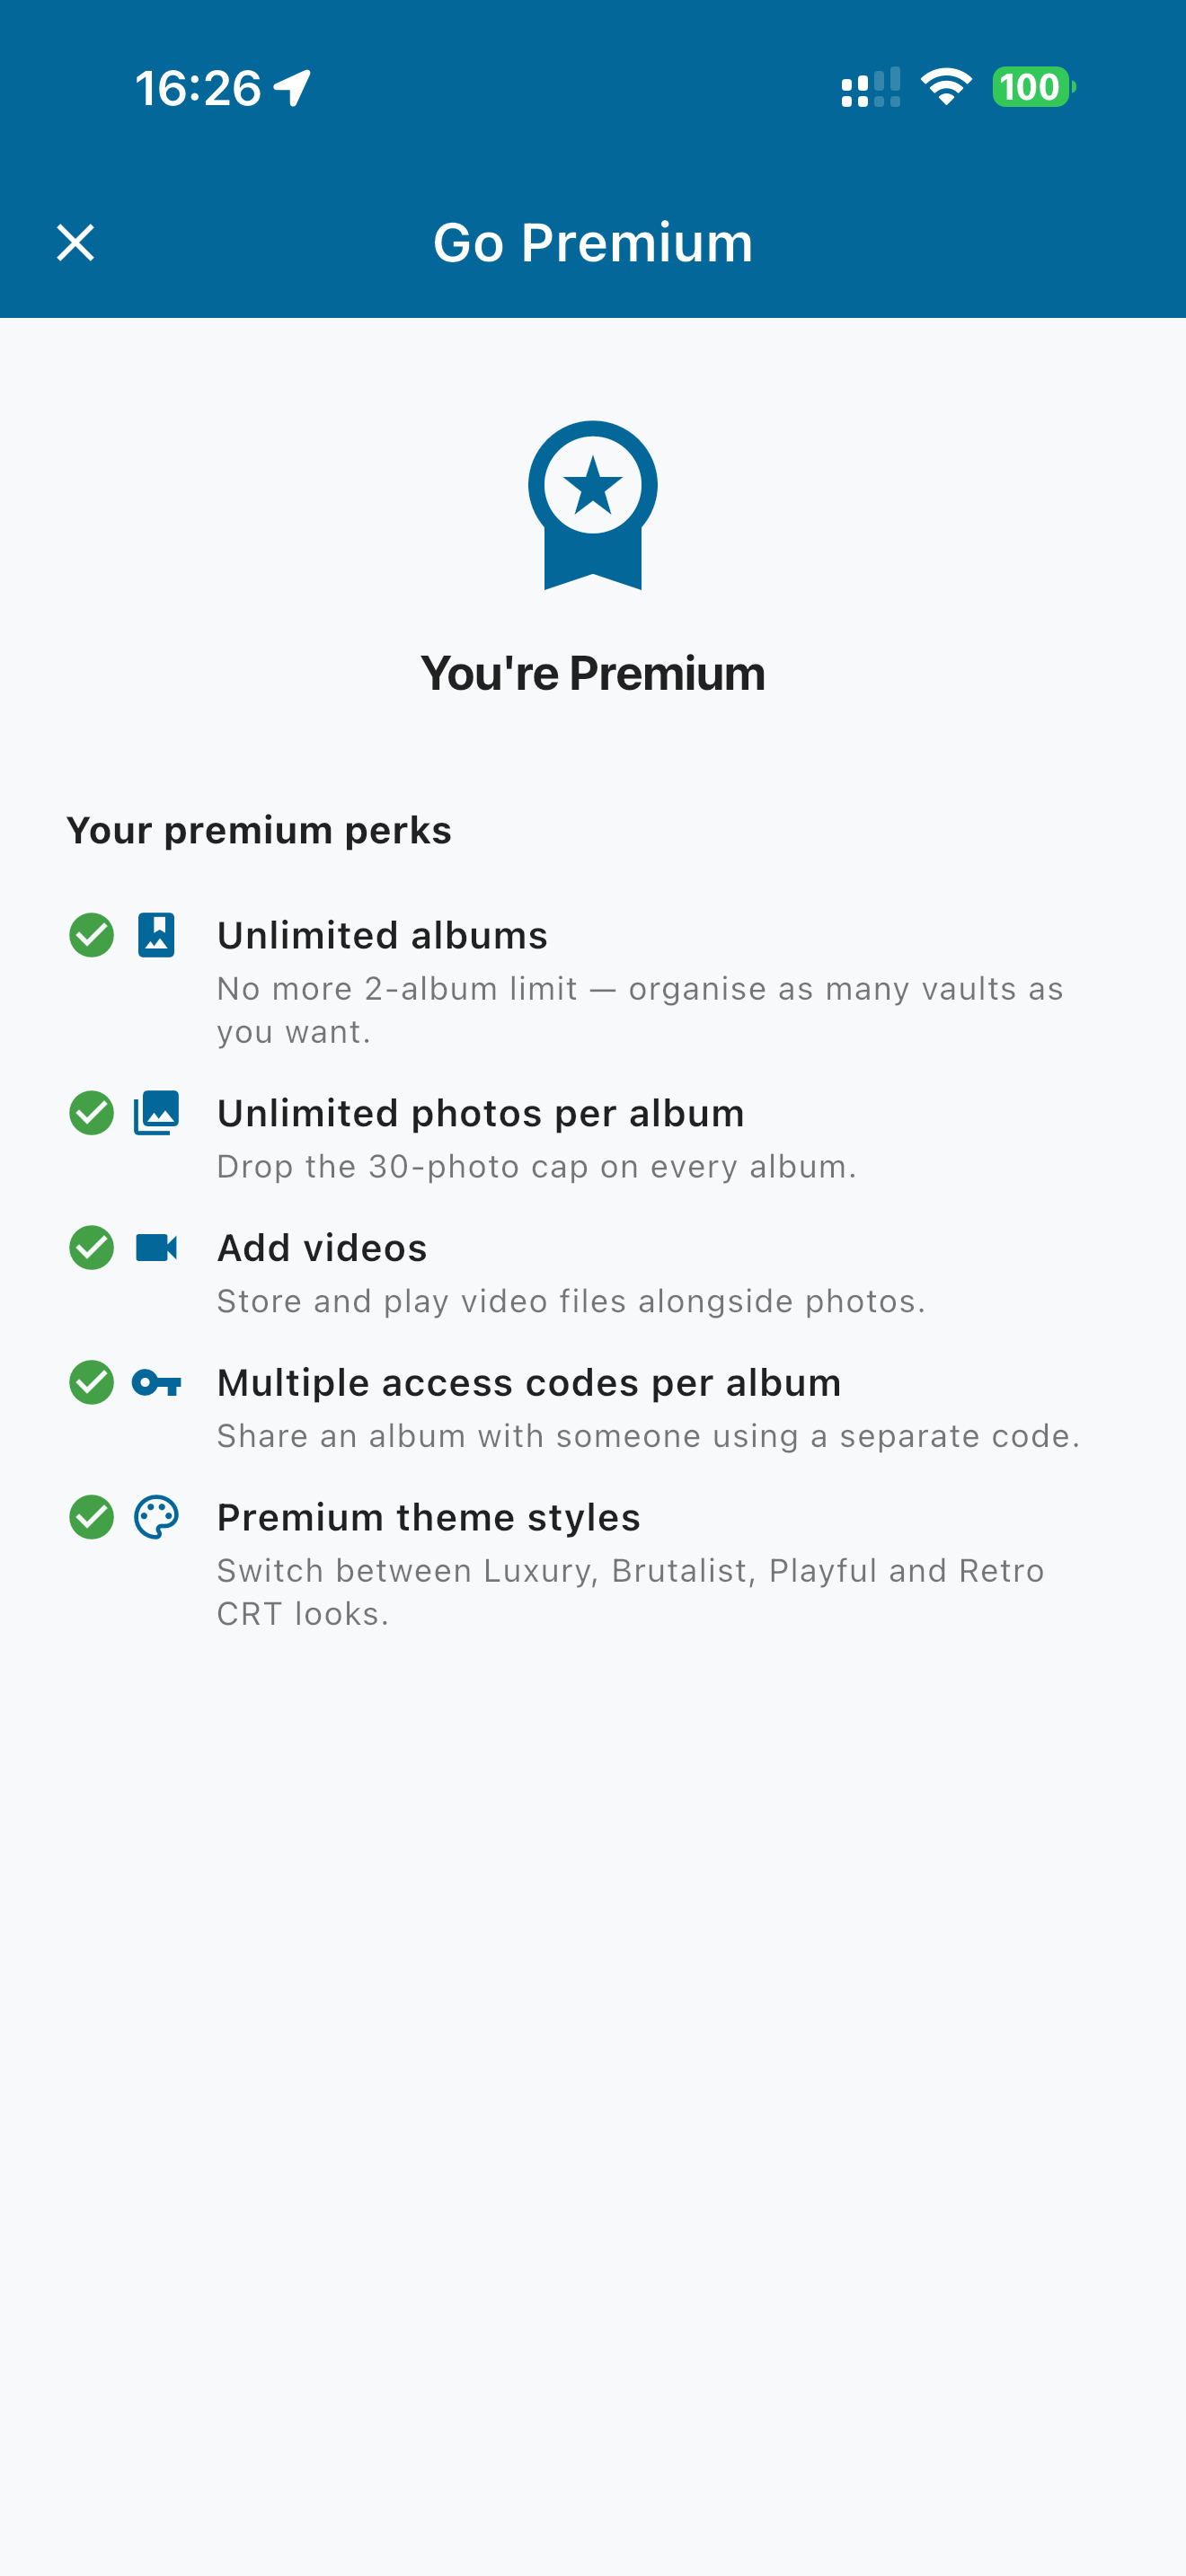Tap the photo stack icon
This screenshot has height=2576, width=1186.
(x=156, y=1113)
